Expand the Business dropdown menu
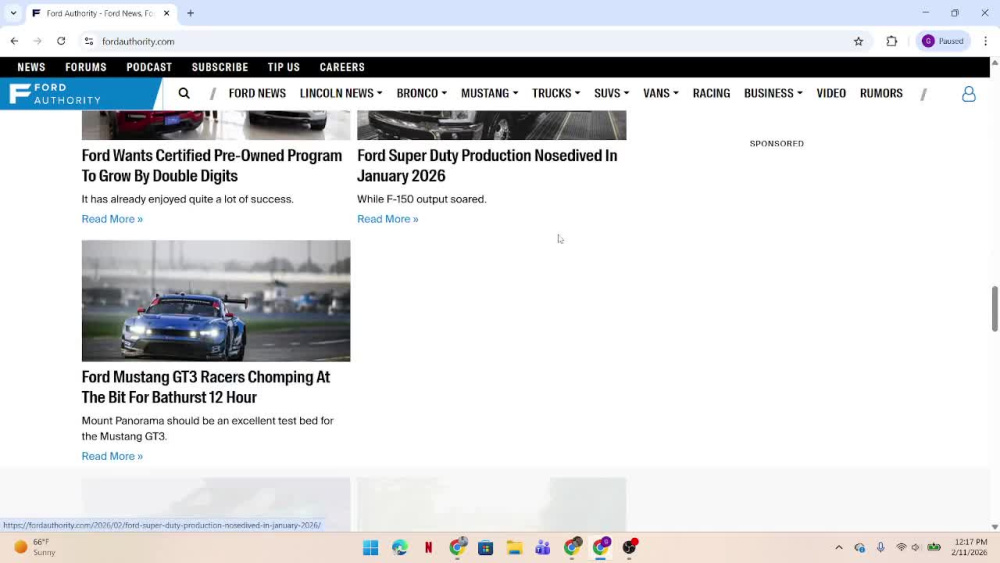Image resolution: width=1000 pixels, height=563 pixels. tap(773, 93)
